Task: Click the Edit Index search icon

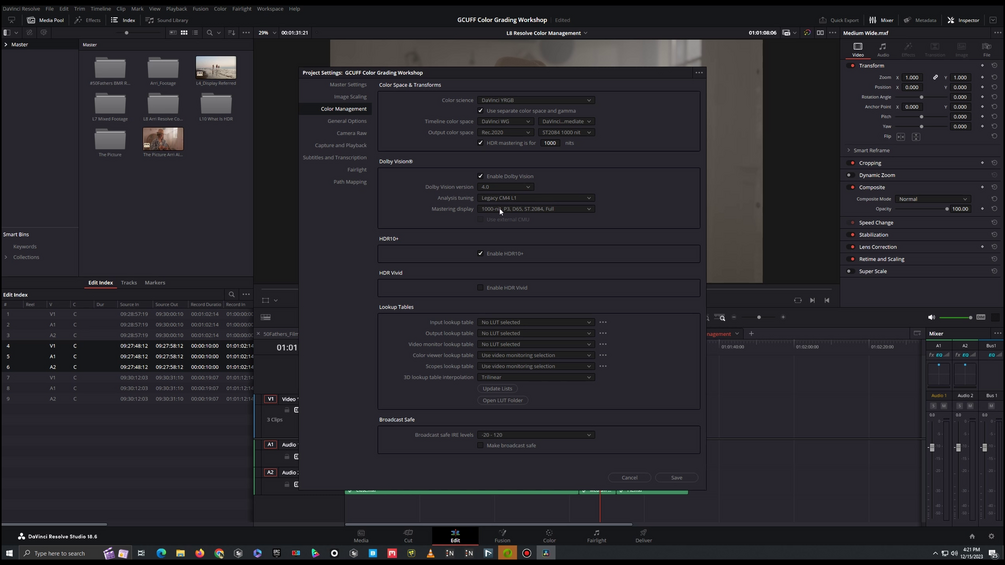Action: point(231,295)
